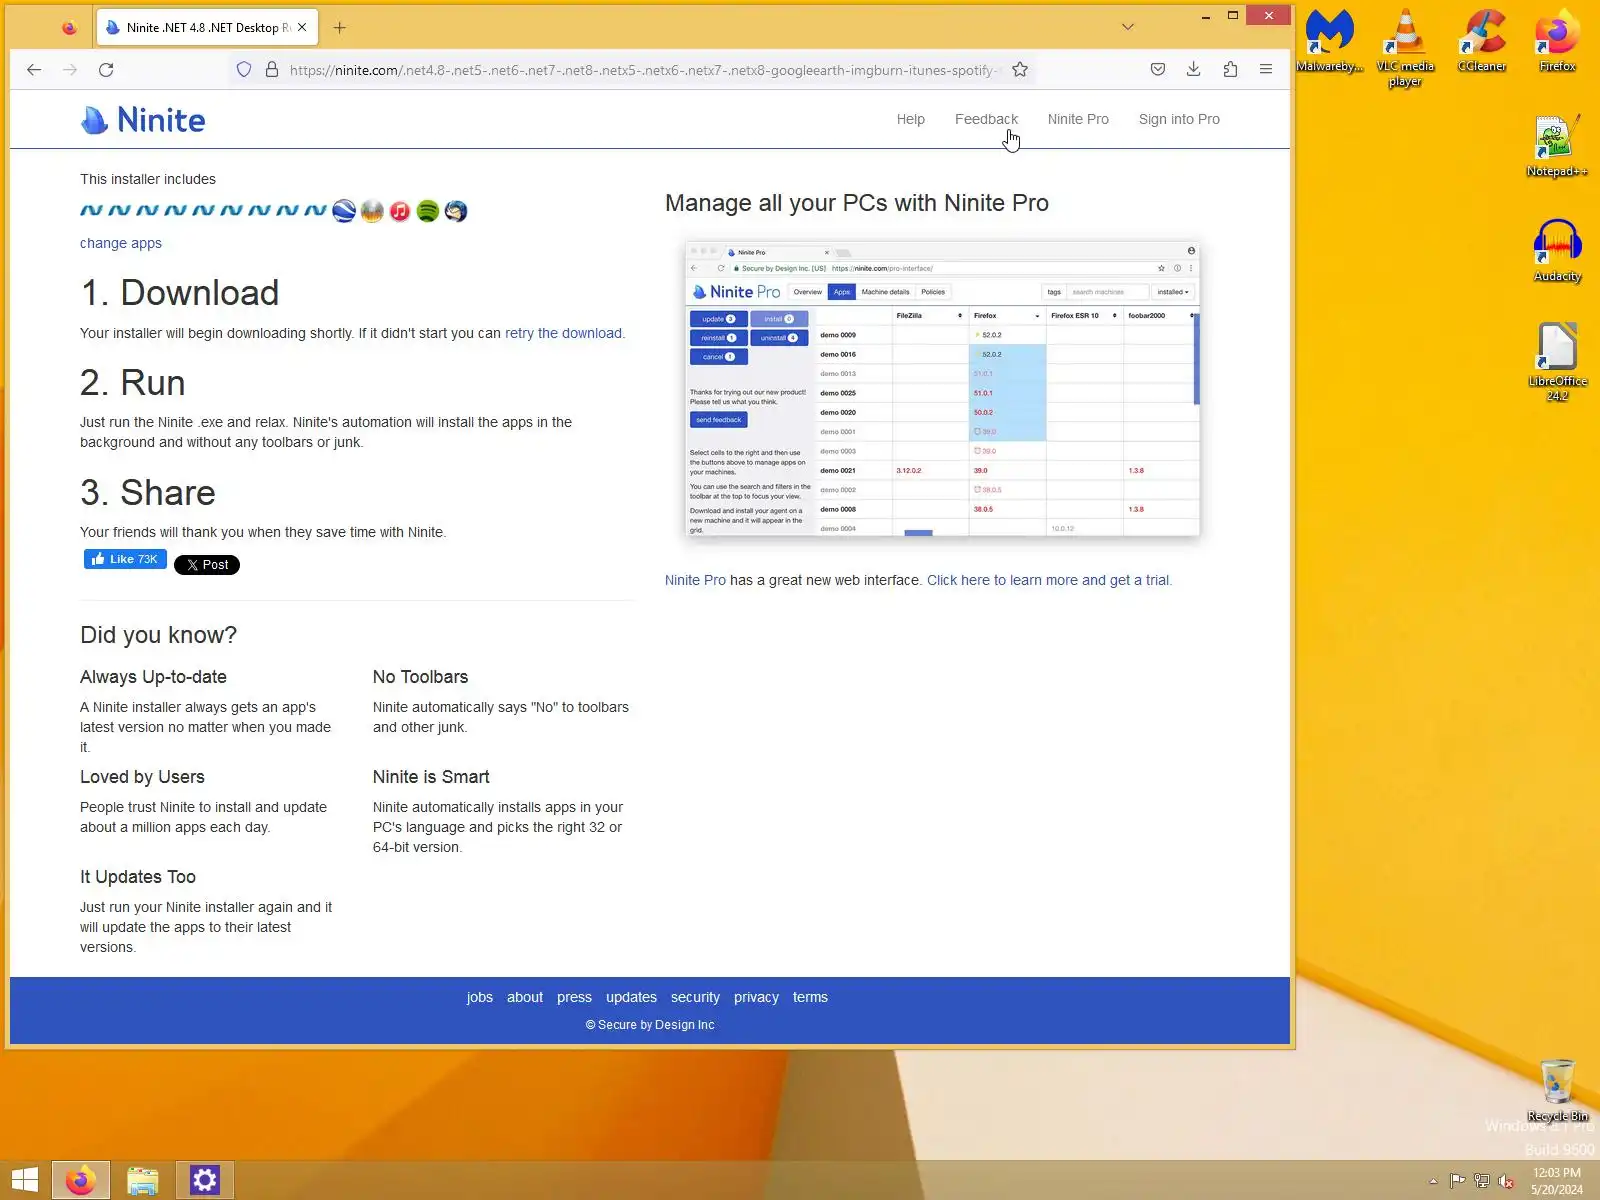Click the Facebook Like 73K button

coord(125,559)
